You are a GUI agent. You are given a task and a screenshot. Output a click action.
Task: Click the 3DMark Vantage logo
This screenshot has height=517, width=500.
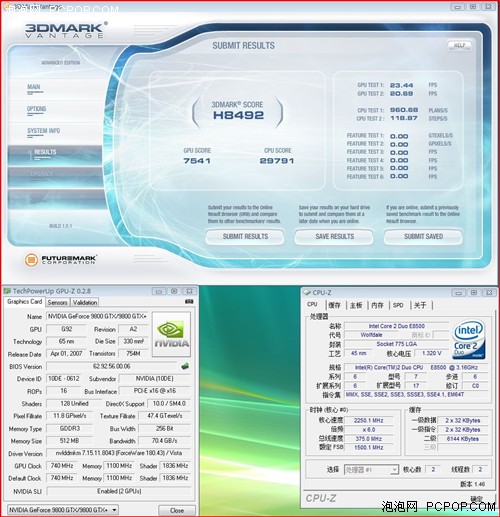coord(66,30)
